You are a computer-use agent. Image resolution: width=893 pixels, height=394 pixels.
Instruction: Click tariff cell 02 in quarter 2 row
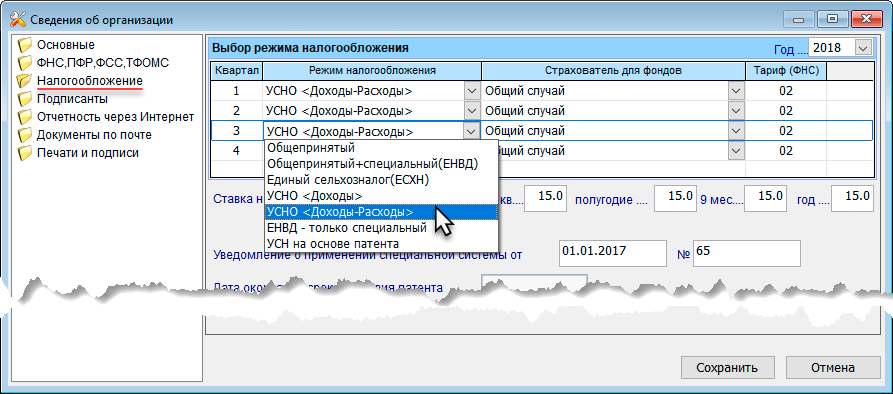pos(786,111)
